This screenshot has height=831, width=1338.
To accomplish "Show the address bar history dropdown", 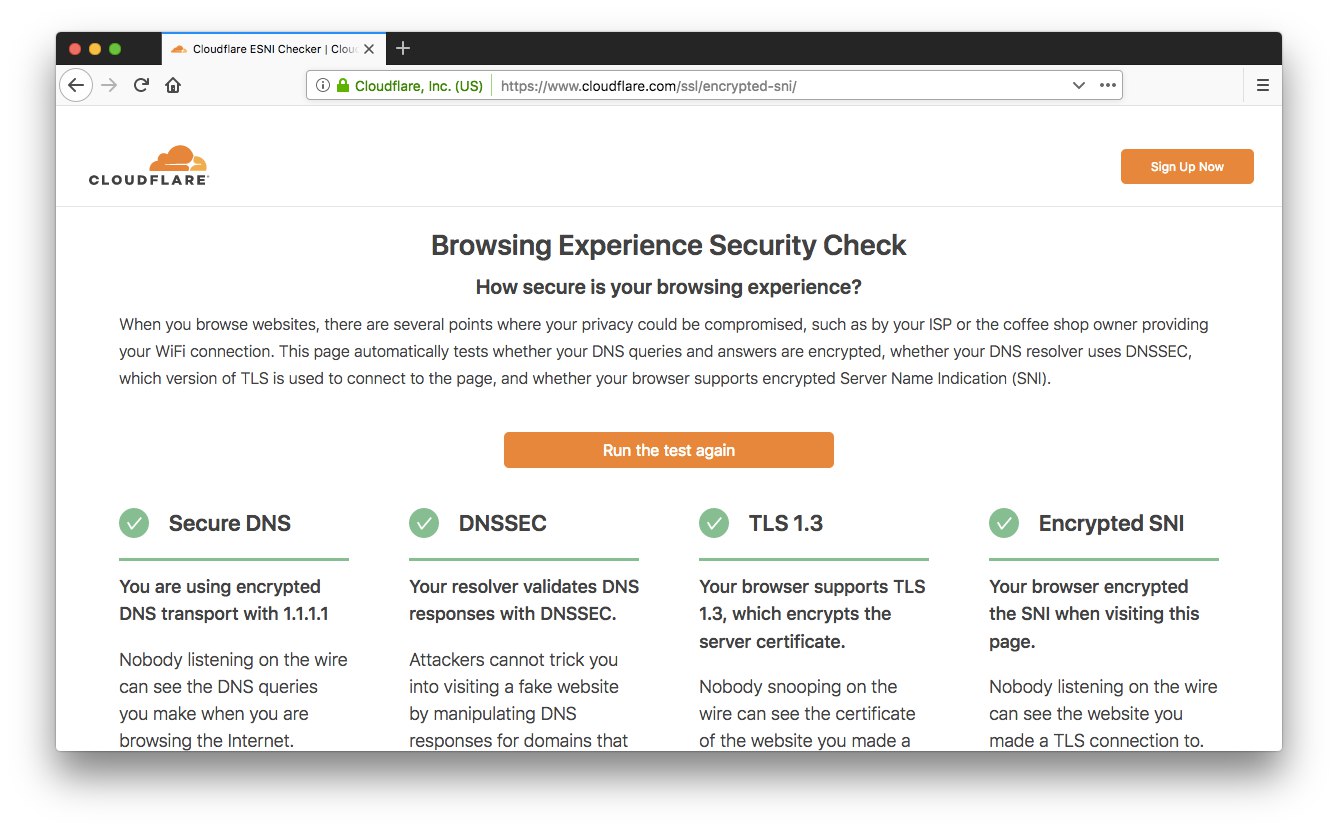I will pos(1079,86).
